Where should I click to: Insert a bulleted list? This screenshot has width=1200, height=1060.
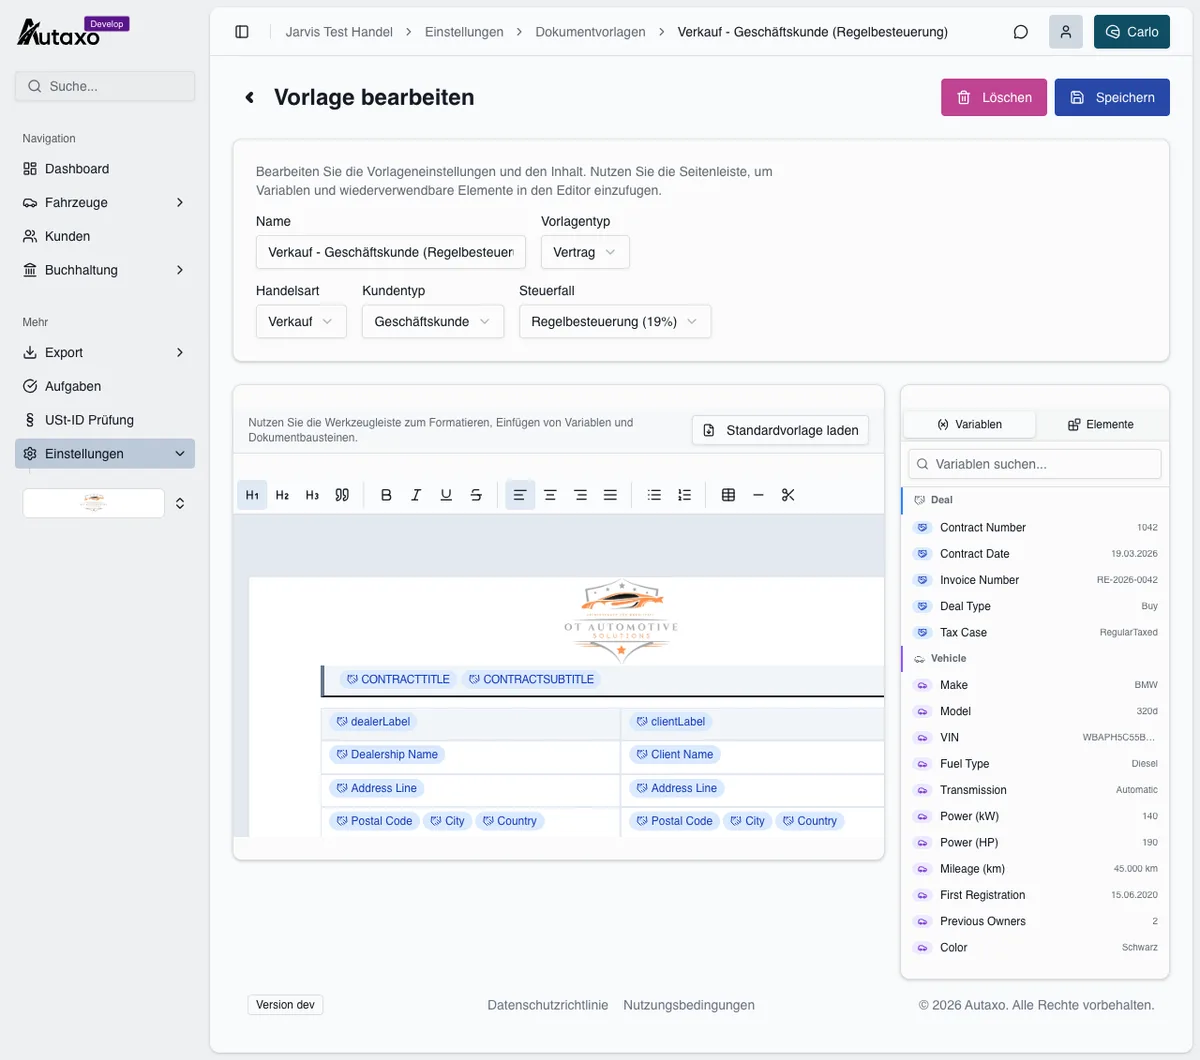coord(654,495)
